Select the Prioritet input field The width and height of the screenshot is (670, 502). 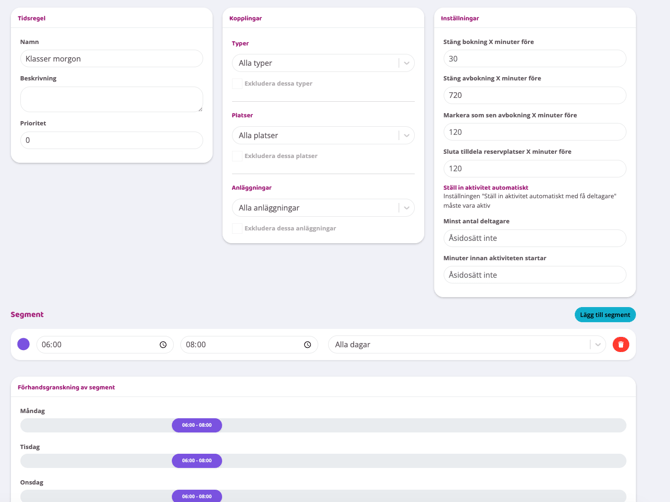(x=111, y=140)
